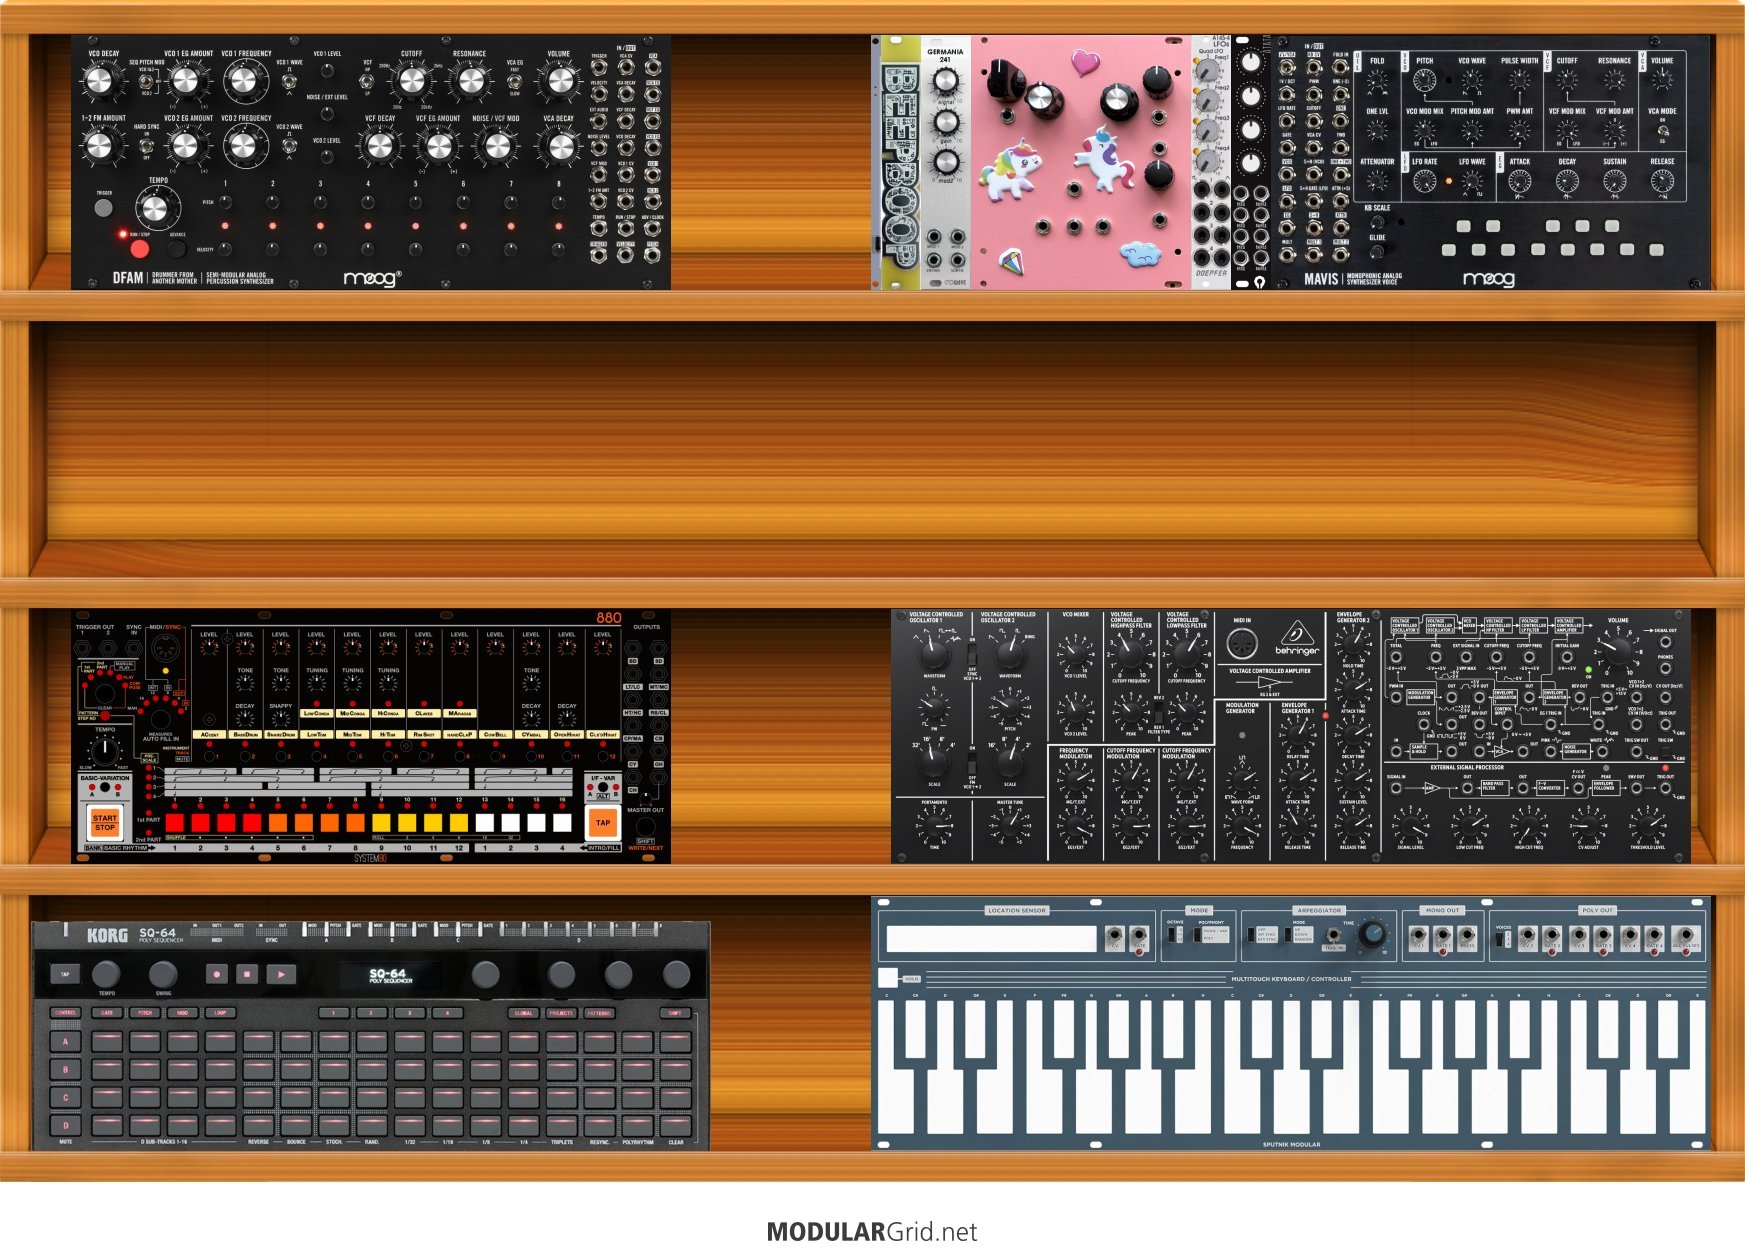Open GLOBAL on the Korg SQ-64
The width and height of the screenshot is (1745, 1253).
pyautogui.click(x=524, y=1013)
